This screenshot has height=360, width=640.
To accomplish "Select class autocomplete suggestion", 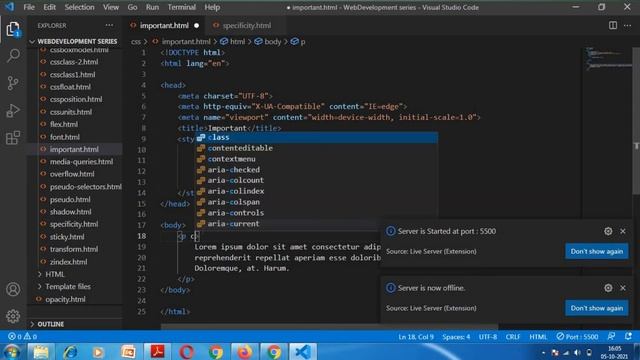I will click(316, 138).
